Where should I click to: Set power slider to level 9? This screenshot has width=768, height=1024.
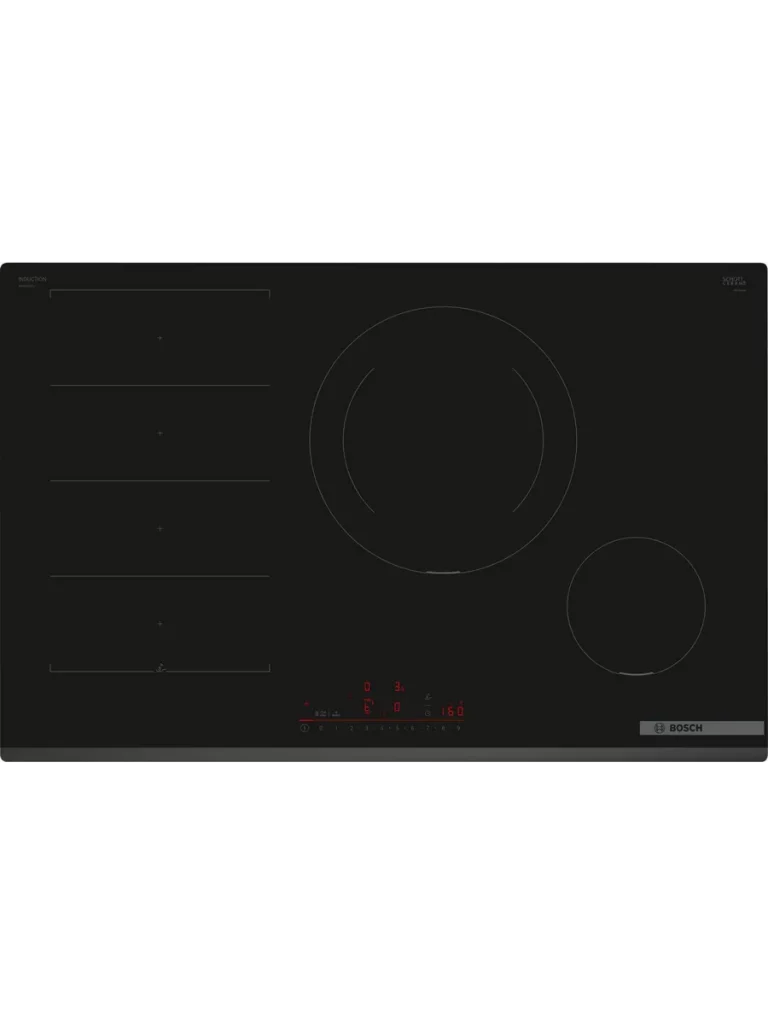[x=459, y=728]
